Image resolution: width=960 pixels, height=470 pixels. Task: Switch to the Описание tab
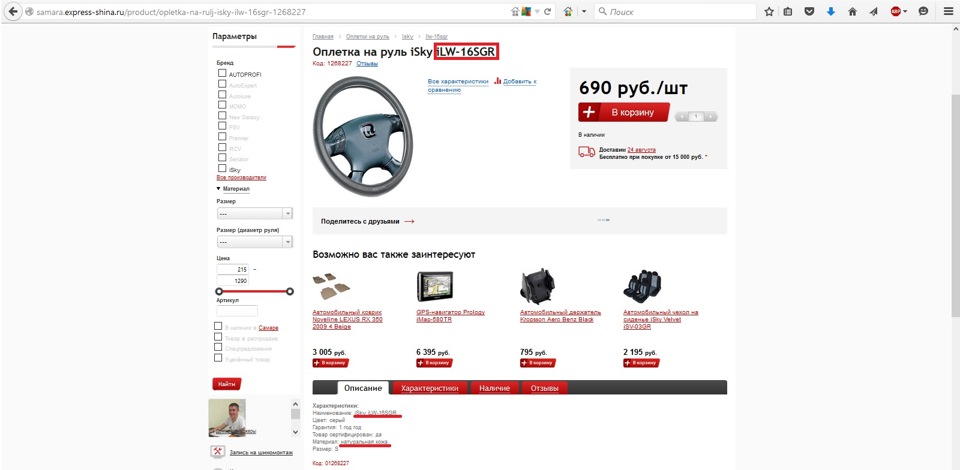click(363, 388)
